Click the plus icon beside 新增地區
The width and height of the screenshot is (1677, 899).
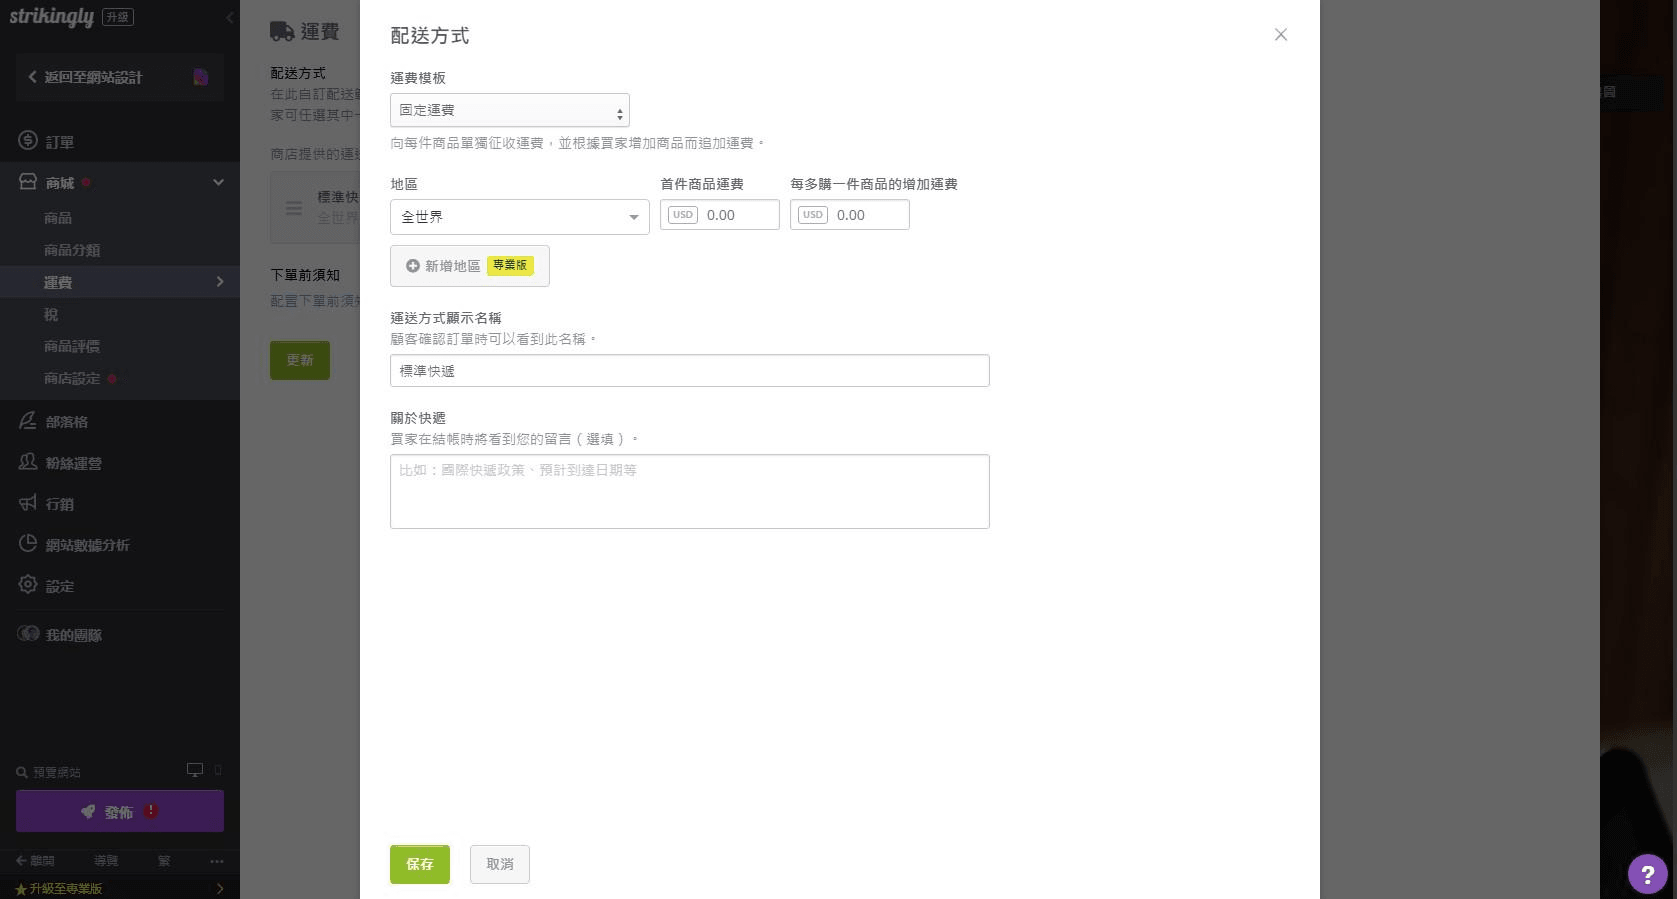[x=413, y=266]
